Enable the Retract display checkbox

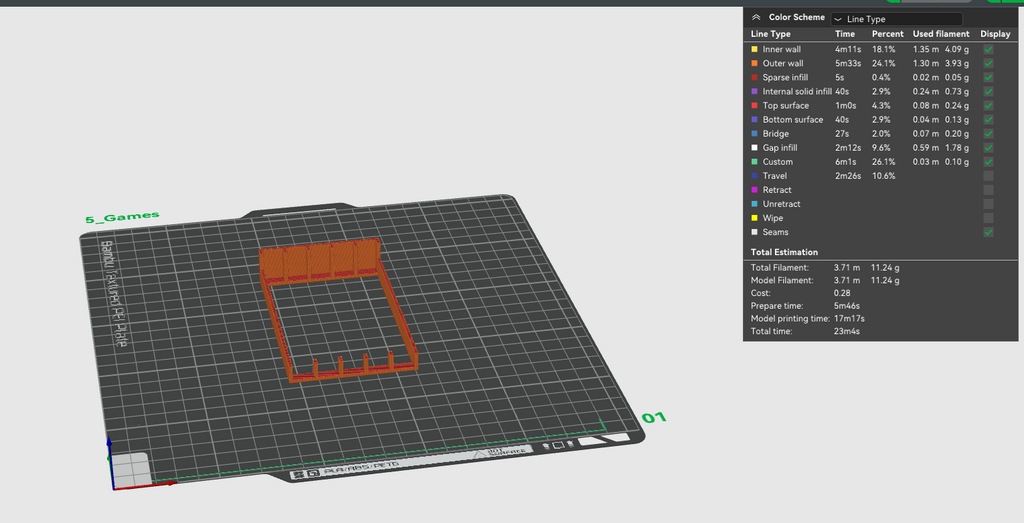988,190
